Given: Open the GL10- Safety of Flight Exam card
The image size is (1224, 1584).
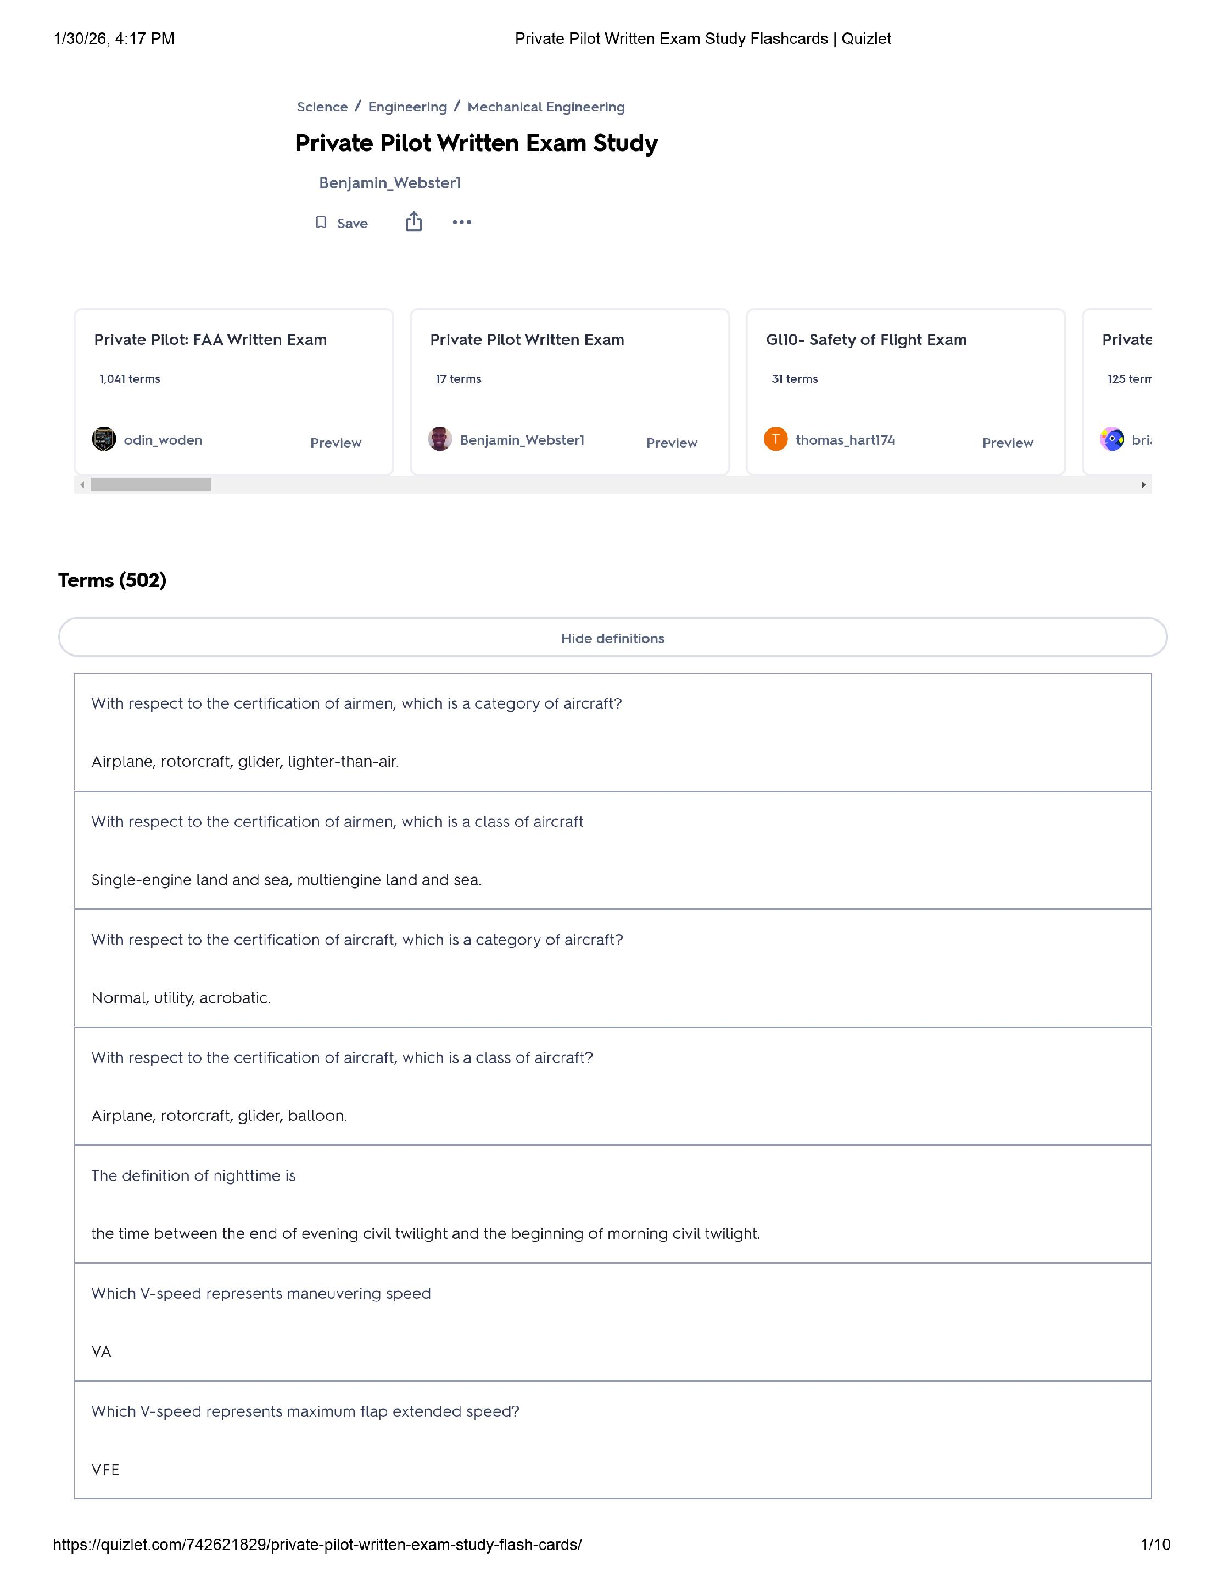Looking at the screenshot, I should point(866,340).
